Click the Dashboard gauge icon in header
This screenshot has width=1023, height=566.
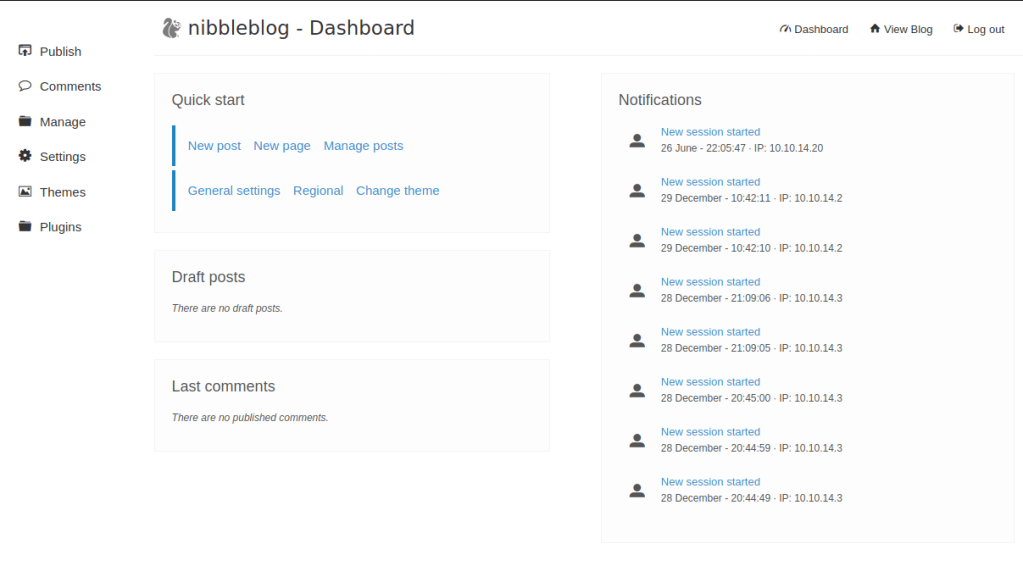[x=785, y=29]
